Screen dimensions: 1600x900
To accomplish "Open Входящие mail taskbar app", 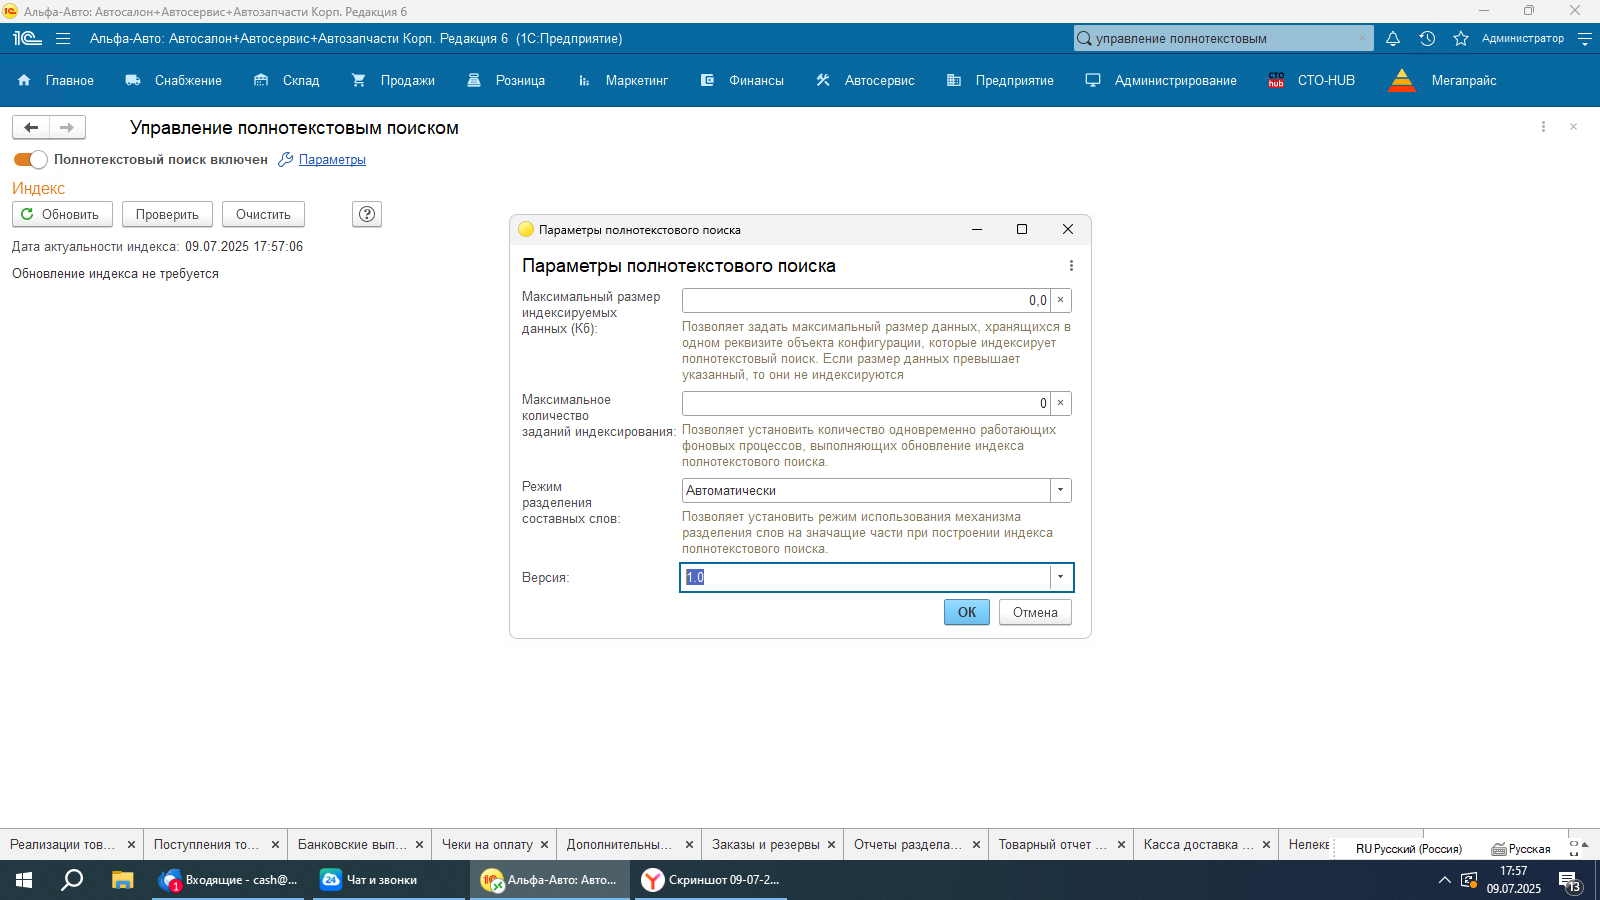I will (228, 880).
